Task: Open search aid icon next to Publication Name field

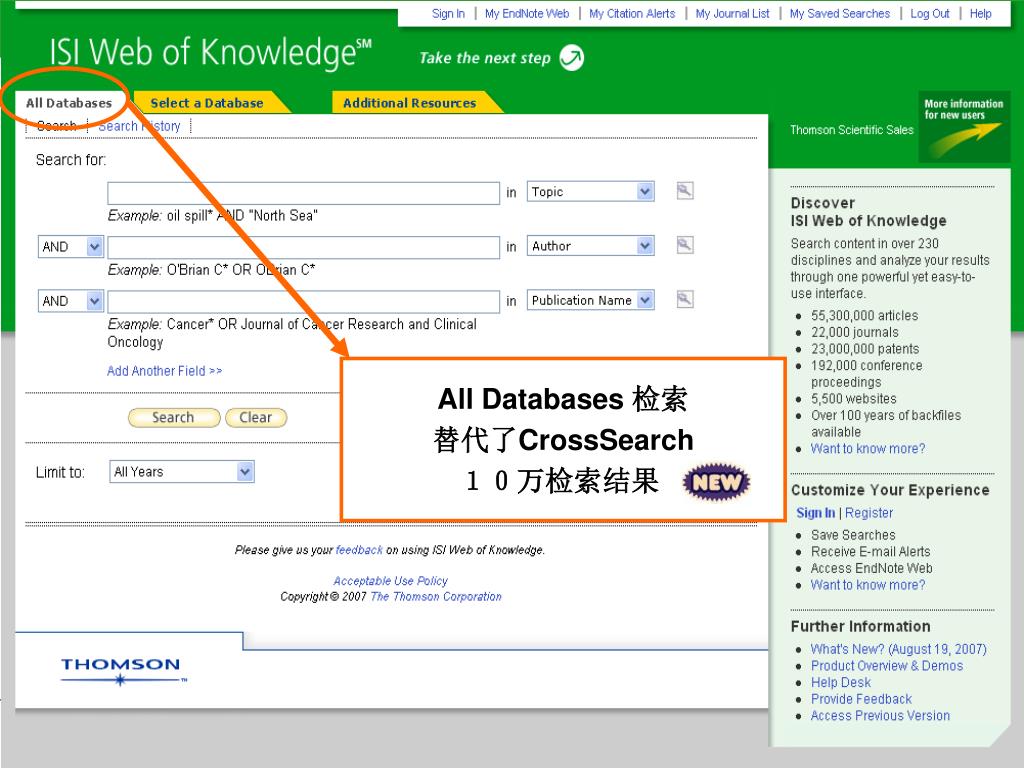Action: tap(684, 299)
